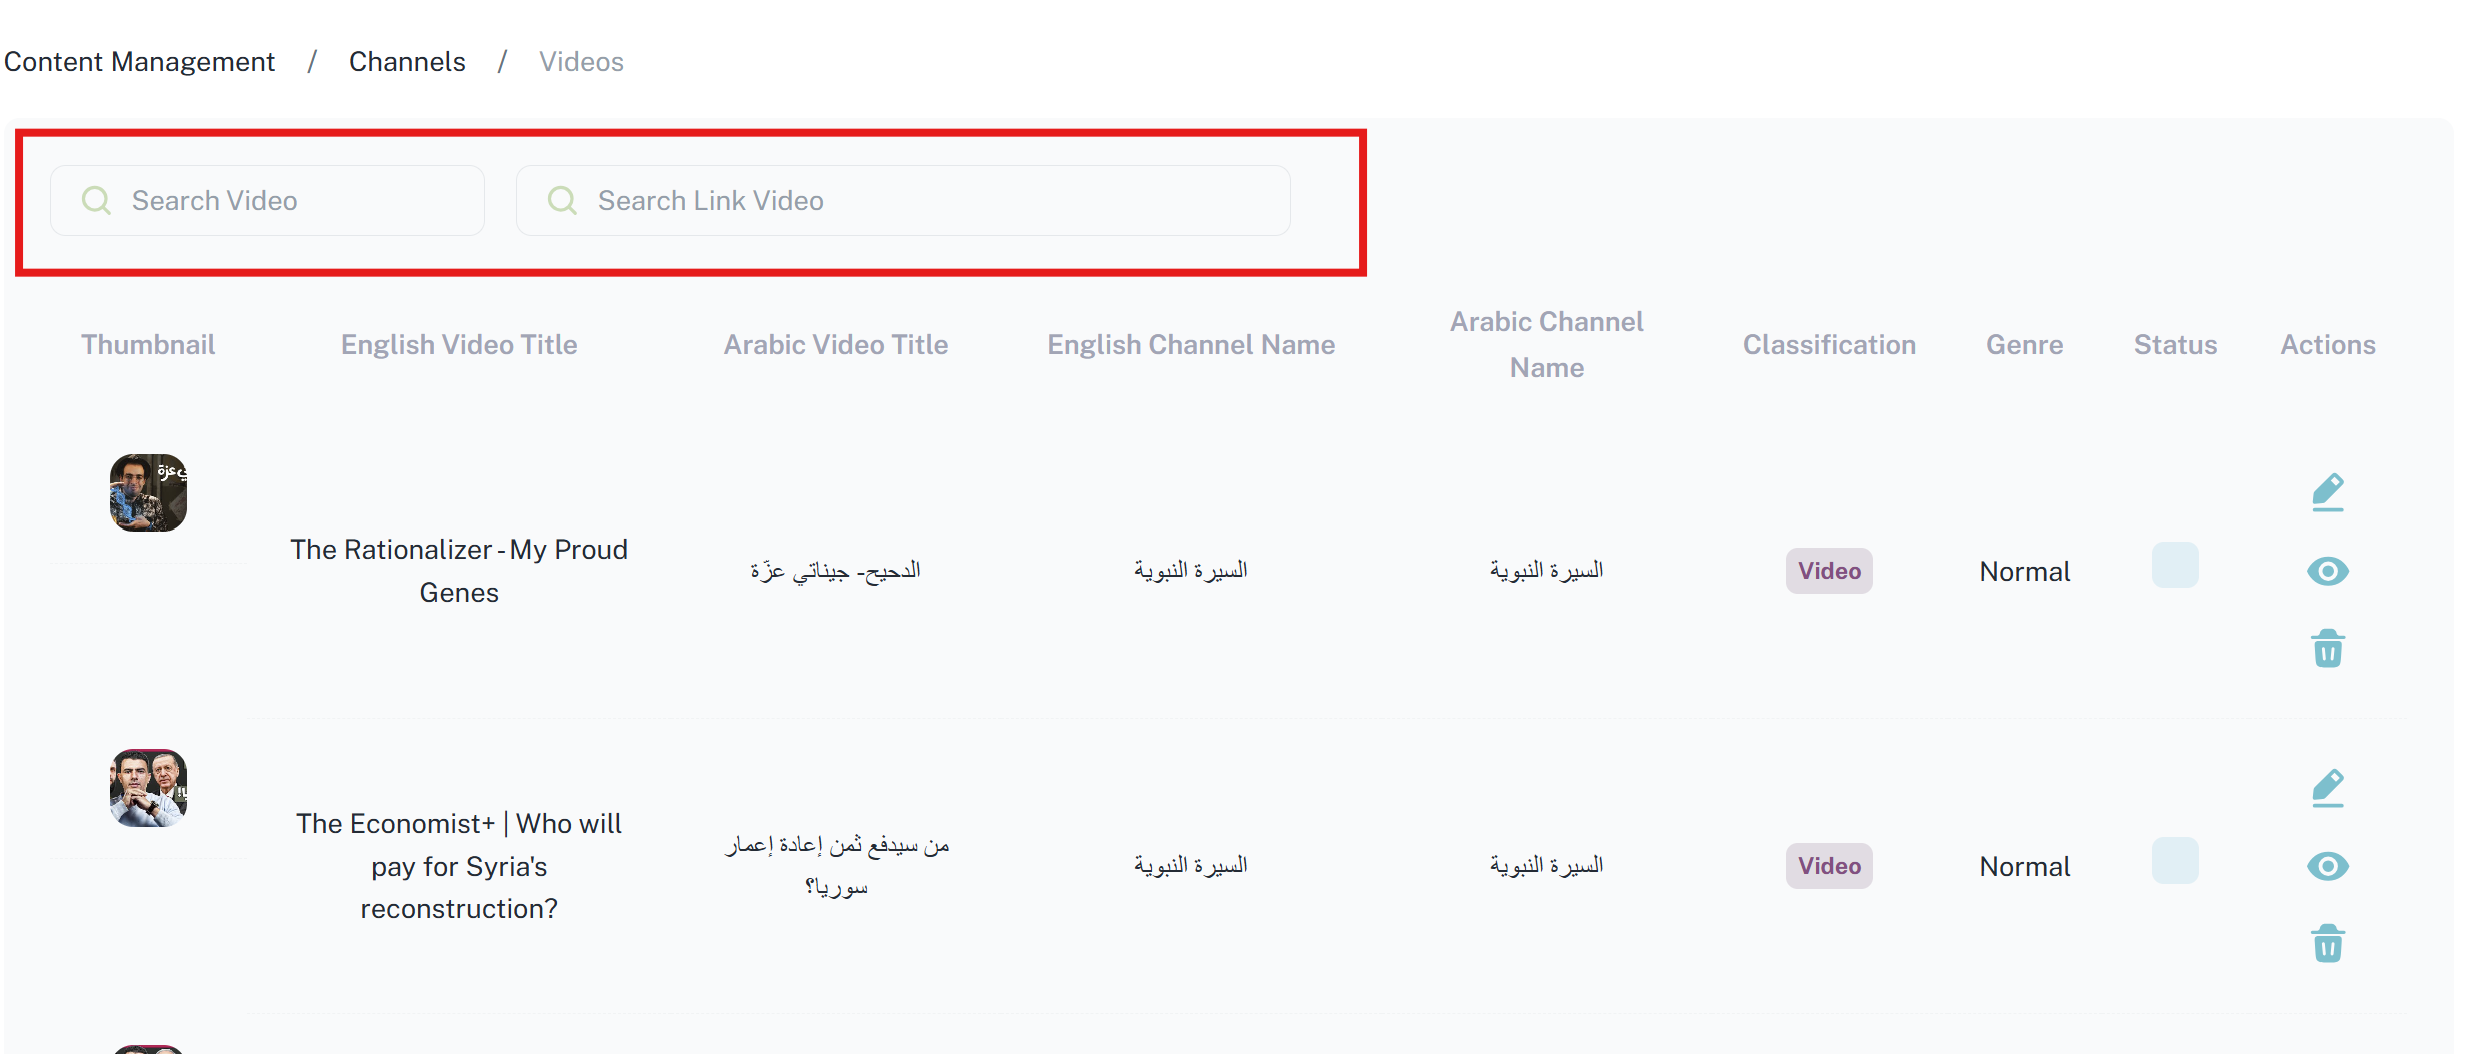Toggle status of The Rationalizer video

[2174, 566]
